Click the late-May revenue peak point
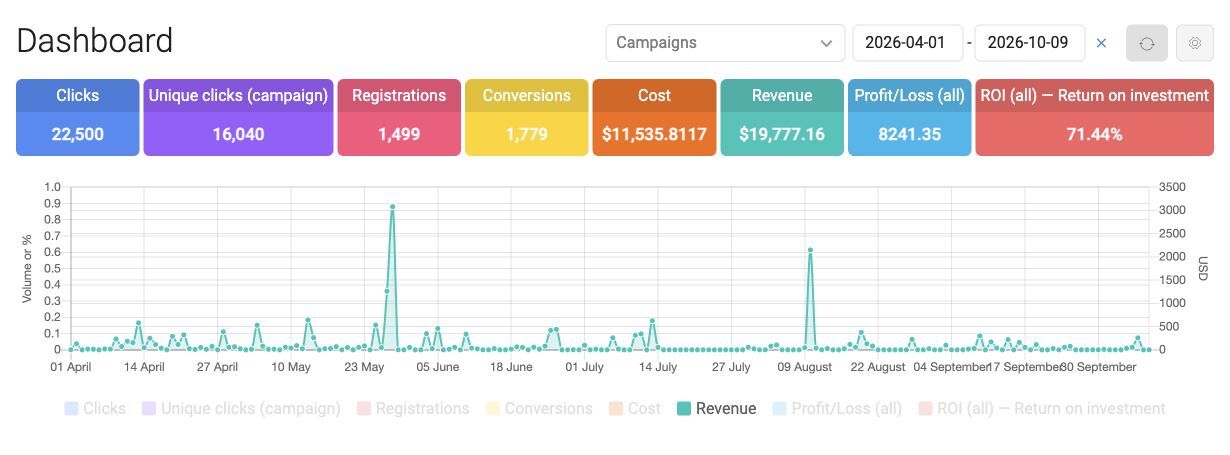The image size is (1230, 455). [x=392, y=207]
